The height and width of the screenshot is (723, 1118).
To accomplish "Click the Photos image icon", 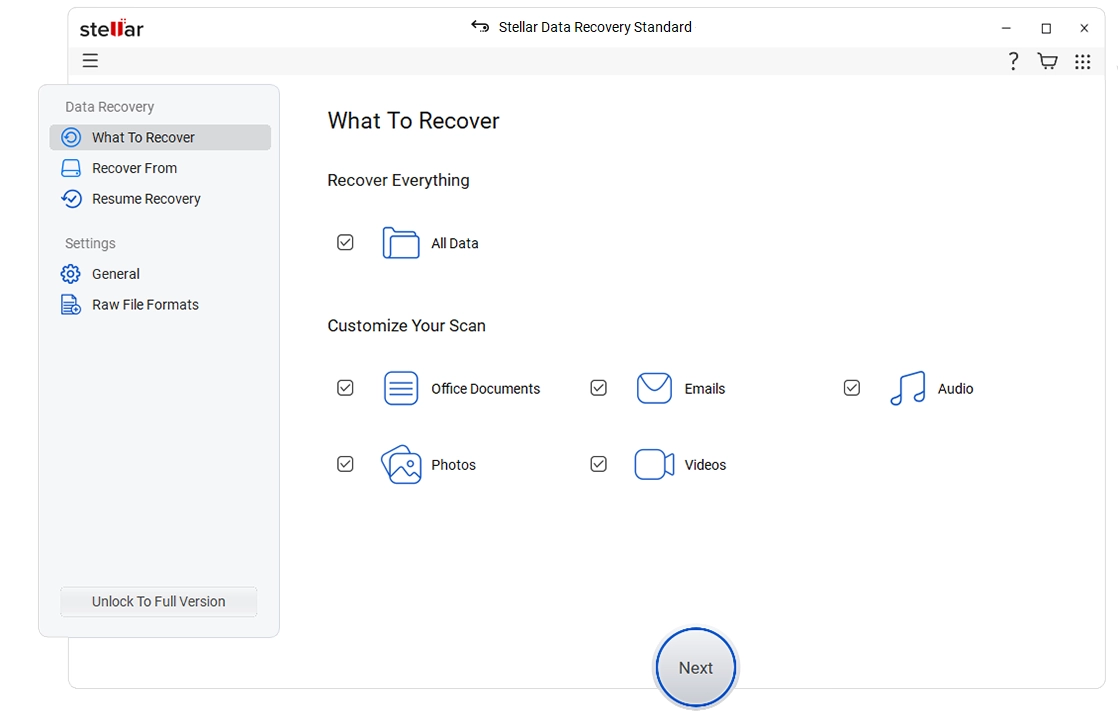I will tap(401, 464).
